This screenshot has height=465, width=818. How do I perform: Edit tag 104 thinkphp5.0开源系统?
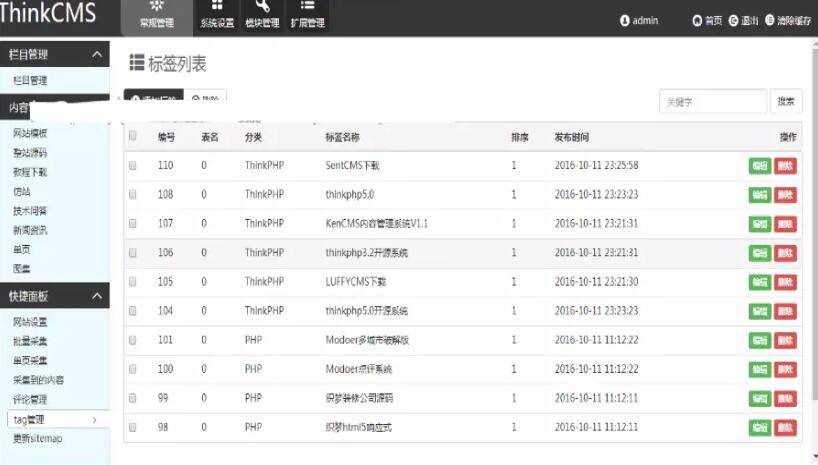[x=760, y=312]
